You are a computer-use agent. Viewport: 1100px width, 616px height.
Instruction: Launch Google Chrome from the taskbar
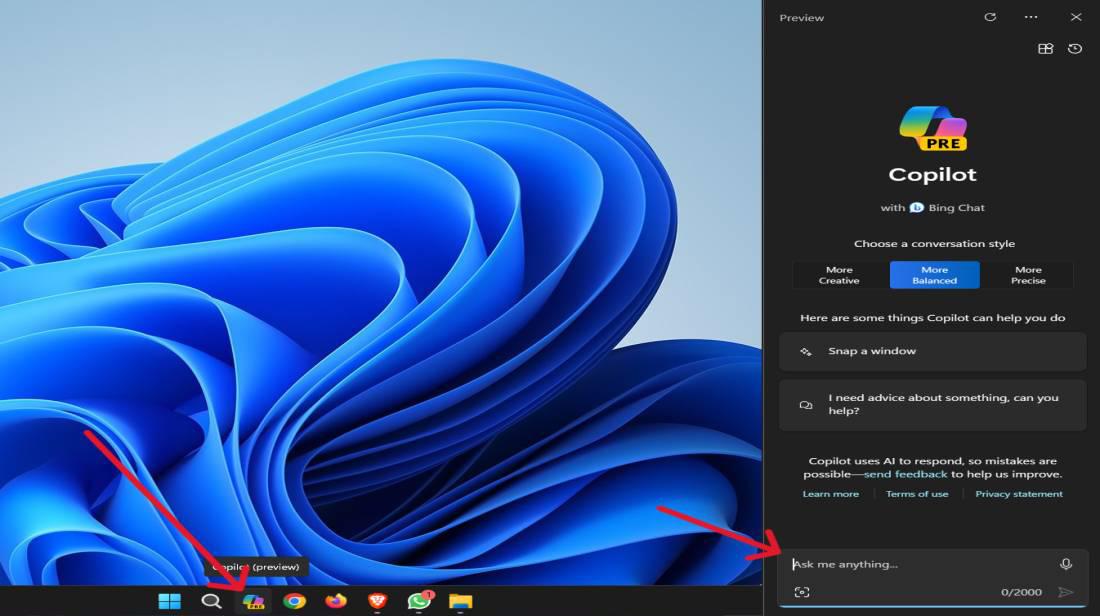[294, 601]
